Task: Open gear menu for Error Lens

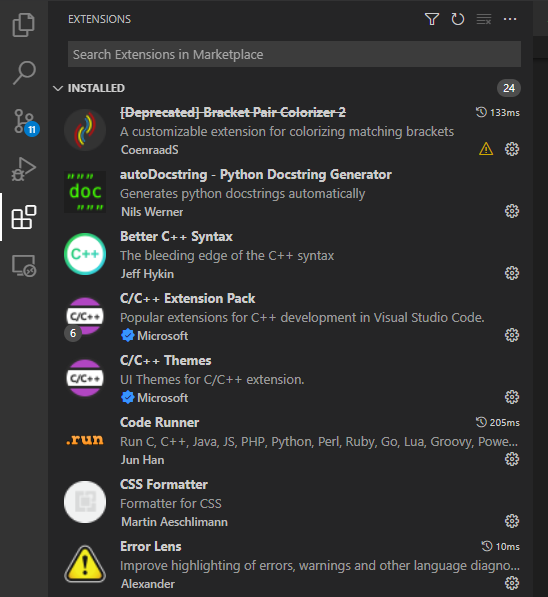Action: 512,583
